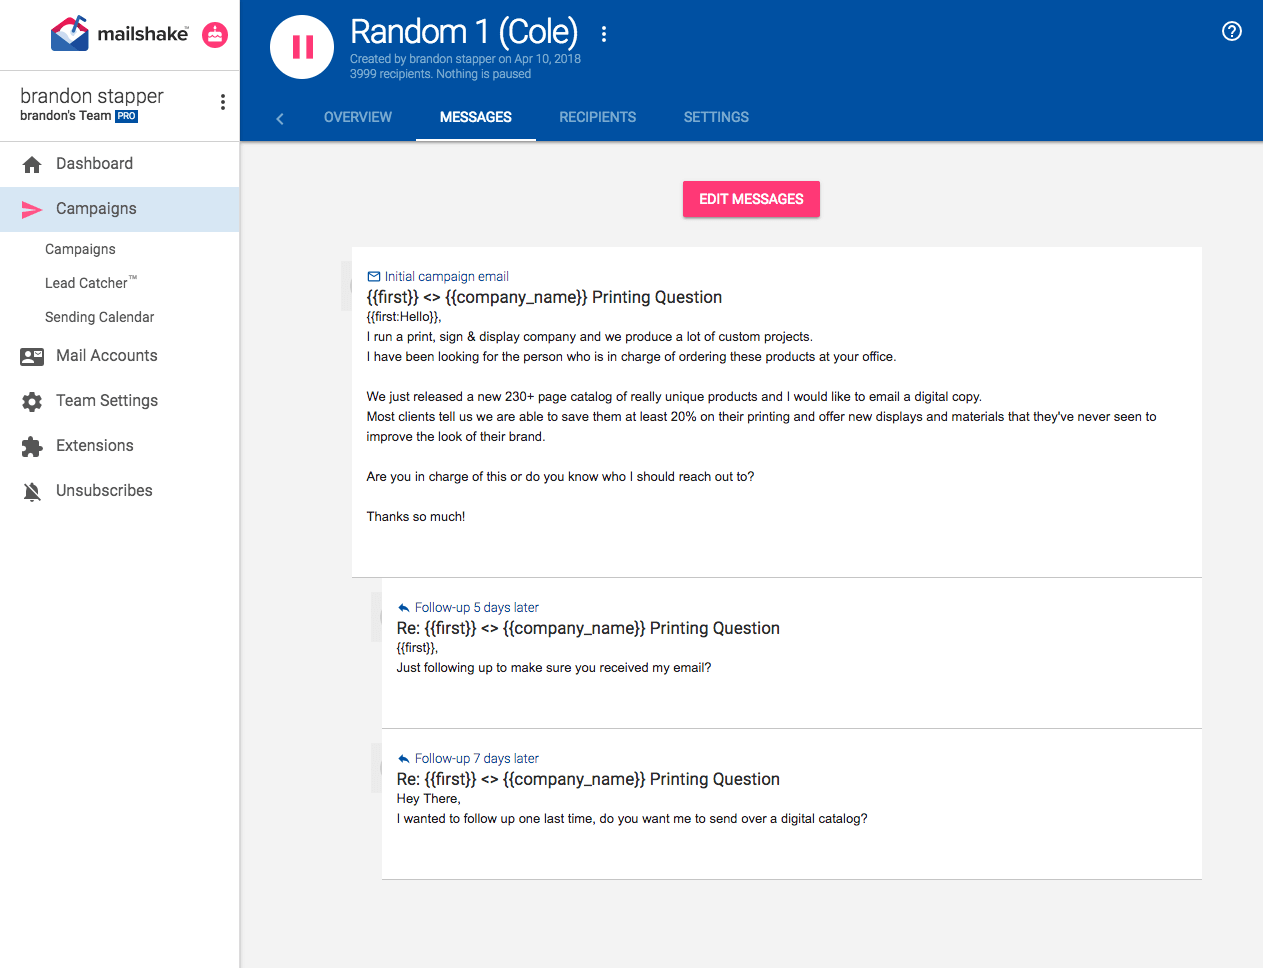
Task: Click the Dashboard home icon
Action: point(32,164)
